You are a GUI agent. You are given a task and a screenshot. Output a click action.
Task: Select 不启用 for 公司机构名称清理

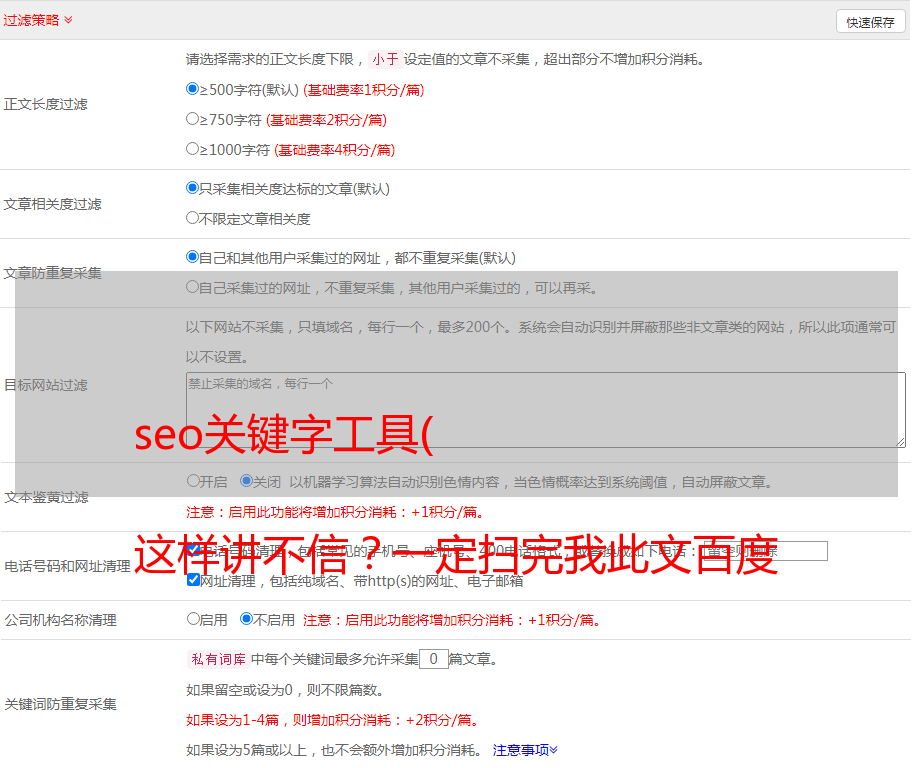246,618
